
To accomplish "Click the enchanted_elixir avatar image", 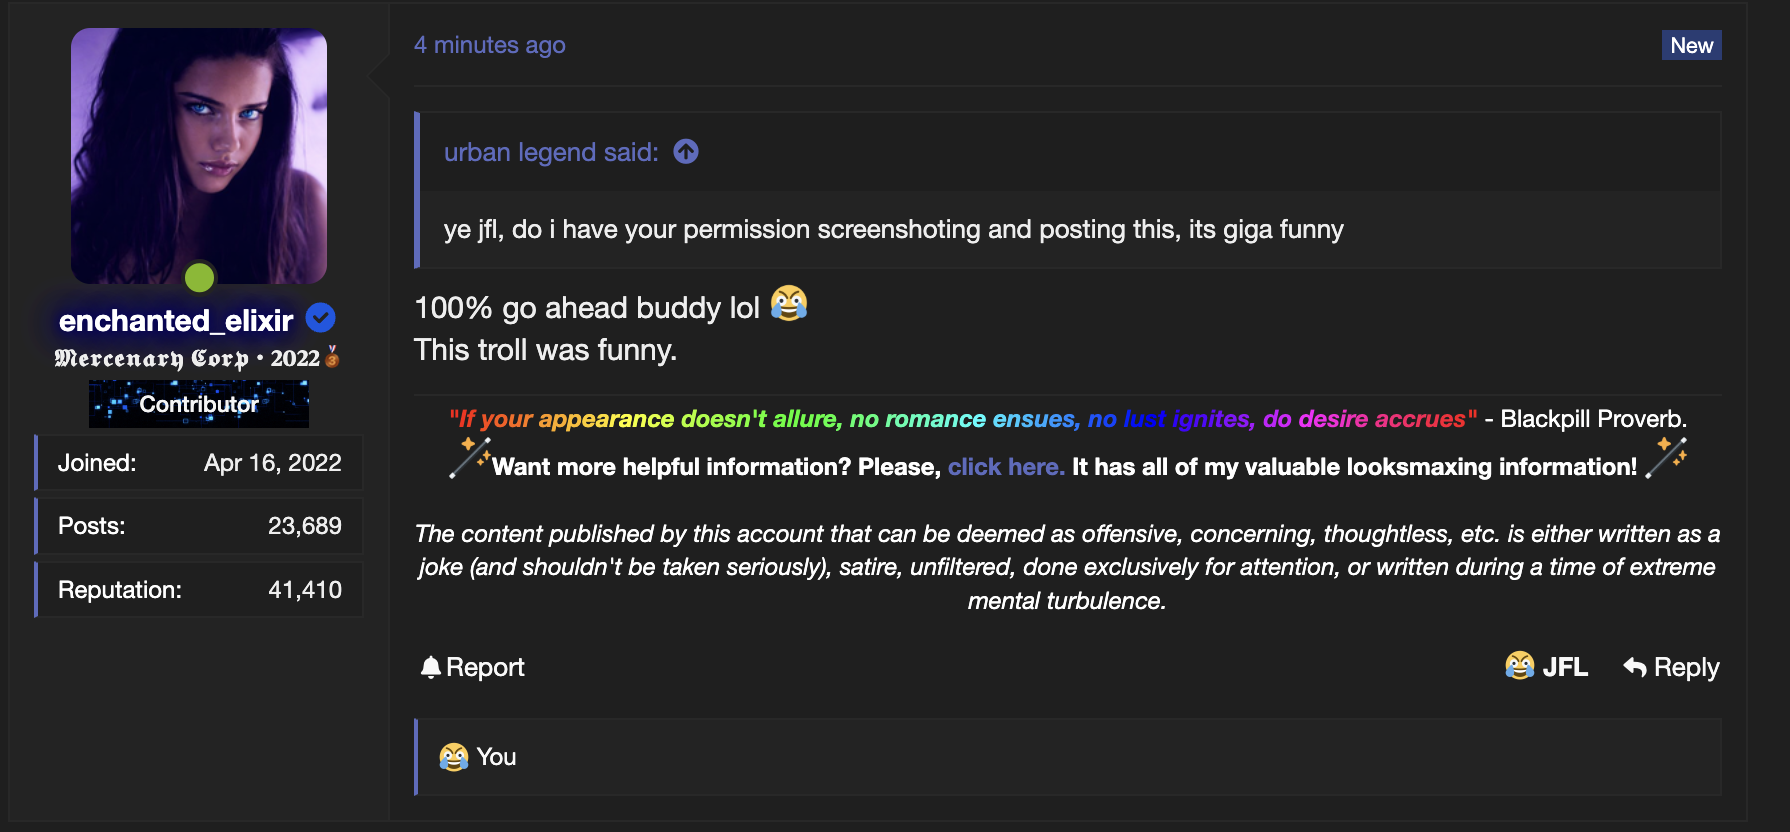I will [199, 155].
